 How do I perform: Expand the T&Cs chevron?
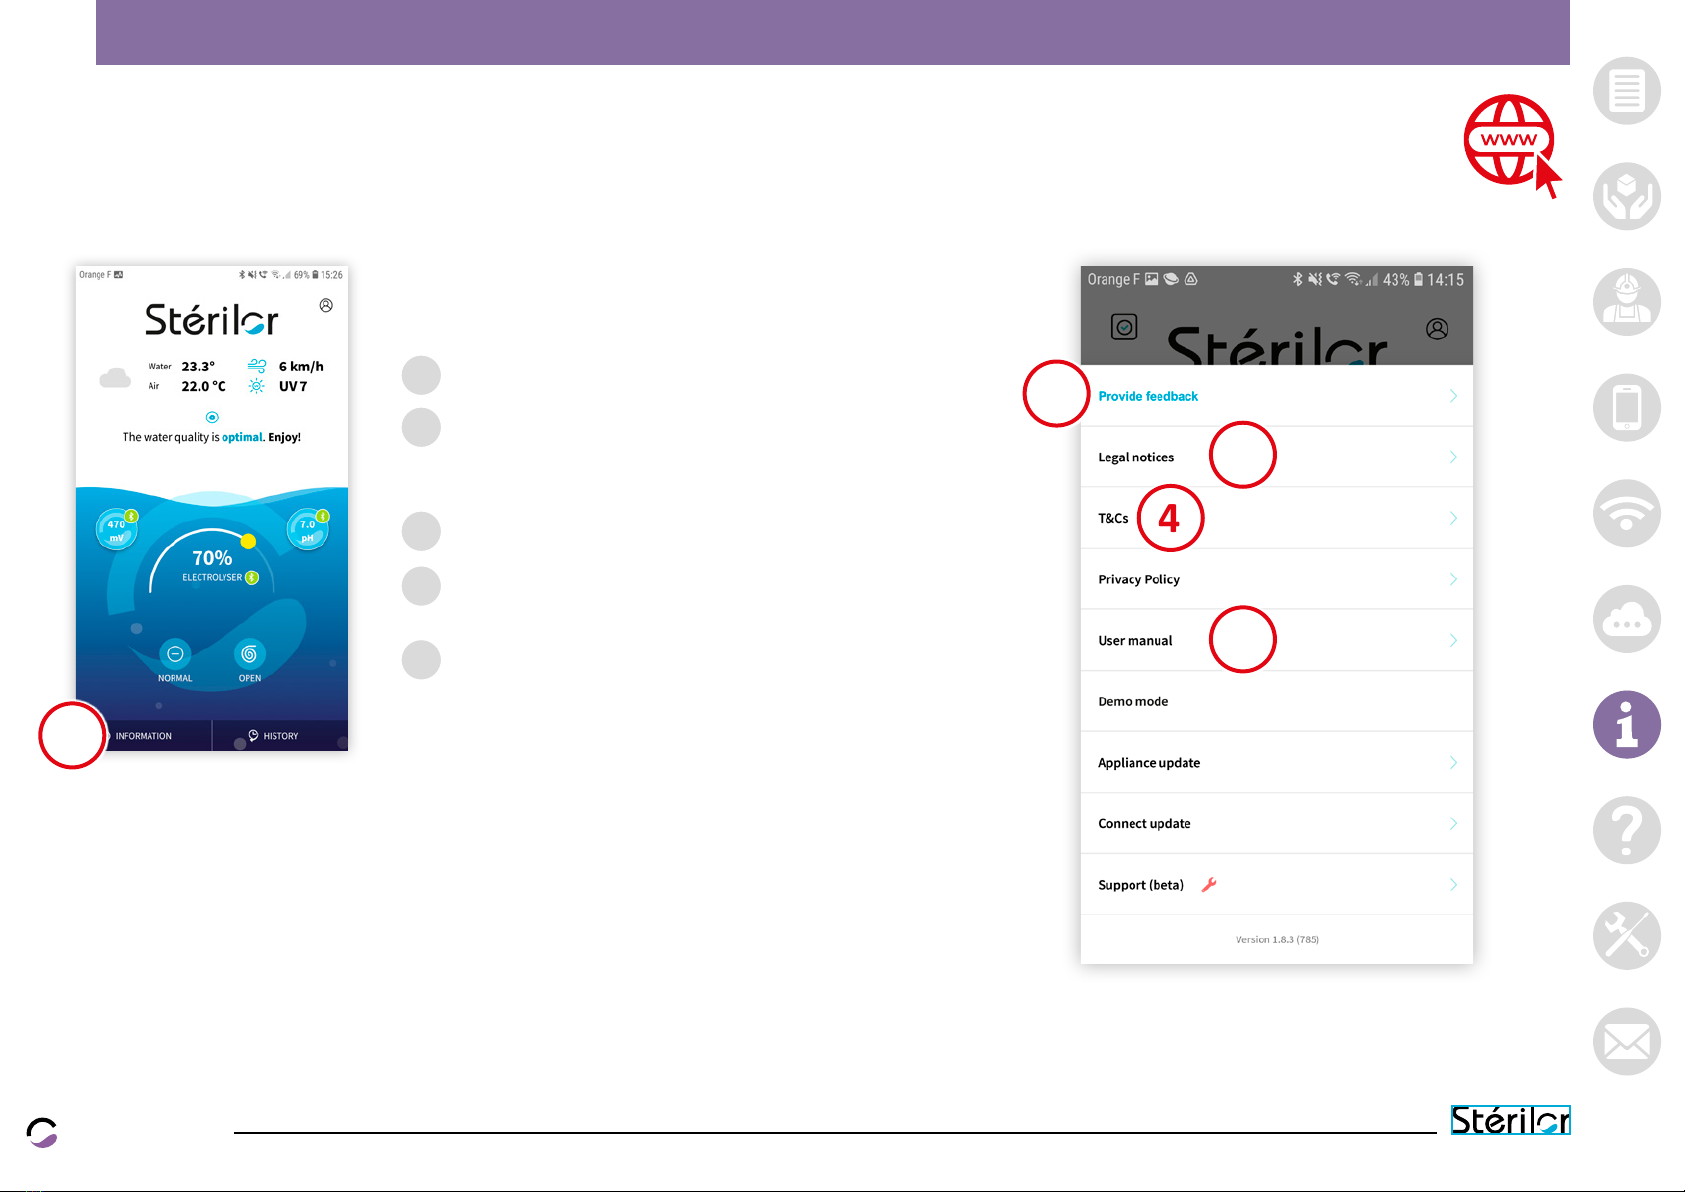pyautogui.click(x=1453, y=518)
